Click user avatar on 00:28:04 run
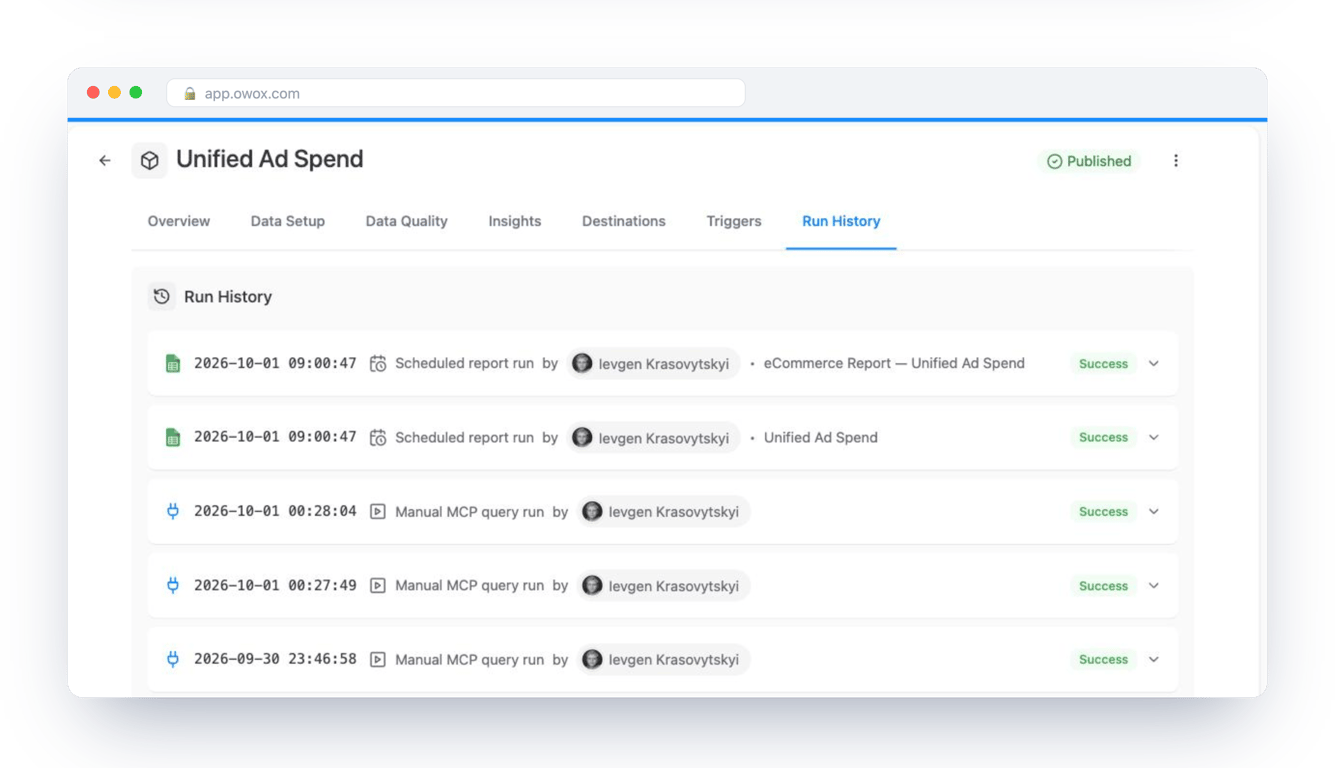The width and height of the screenshot is (1335, 768). tap(592, 511)
